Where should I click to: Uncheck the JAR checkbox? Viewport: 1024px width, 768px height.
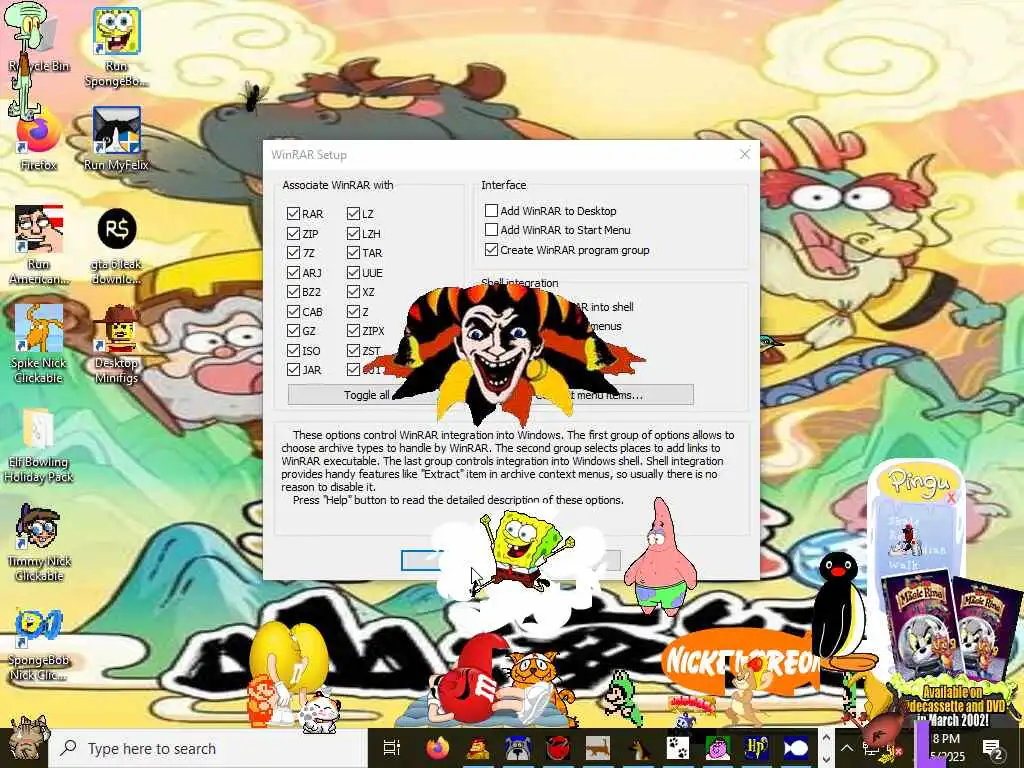coord(293,370)
